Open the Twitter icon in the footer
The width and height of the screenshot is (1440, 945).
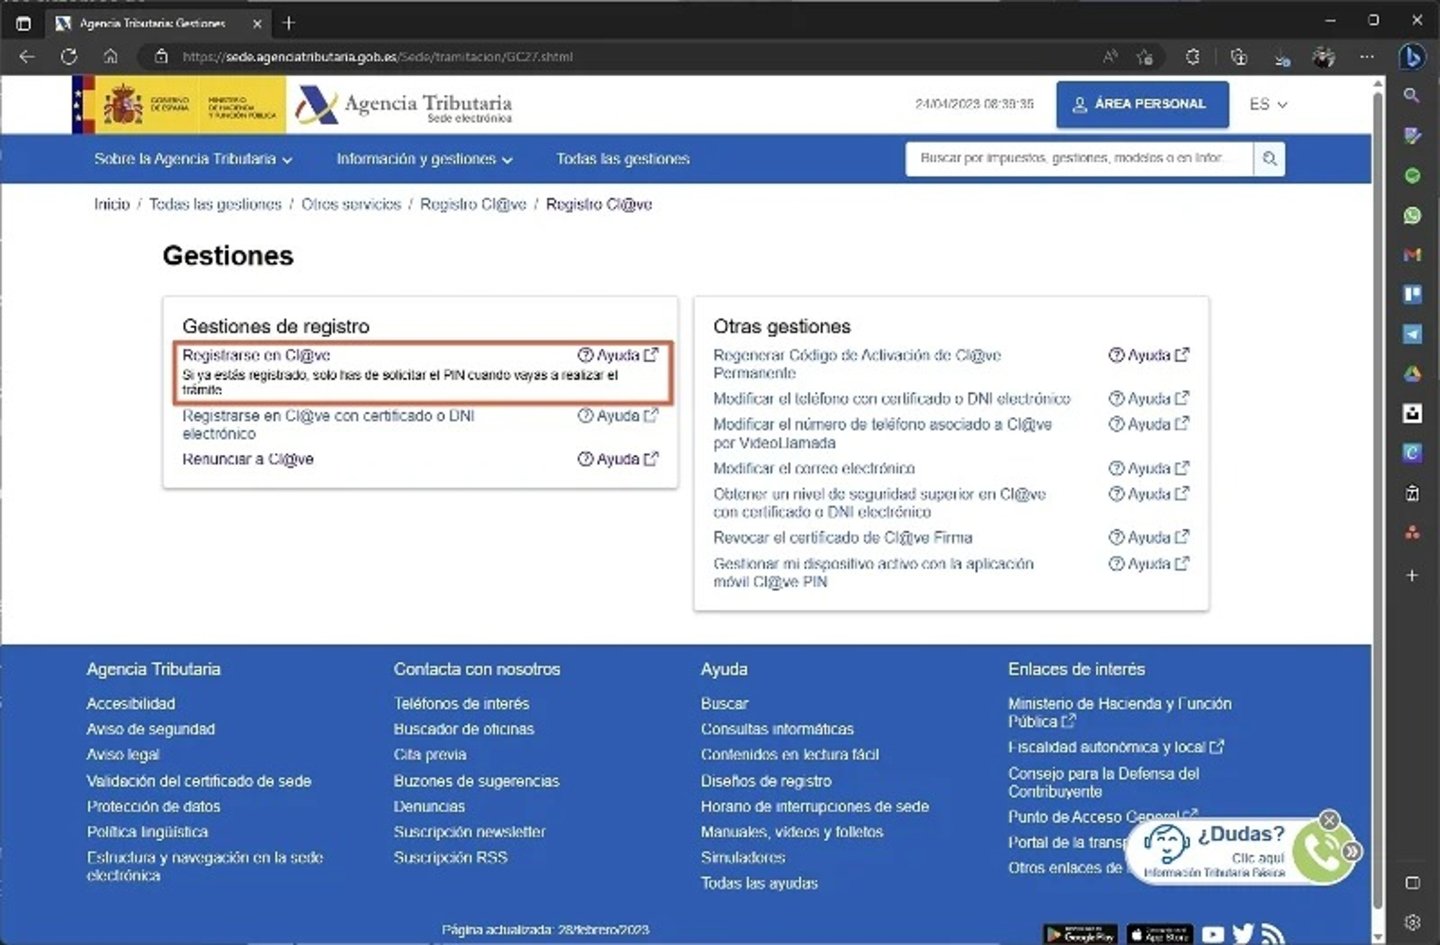tap(1243, 933)
